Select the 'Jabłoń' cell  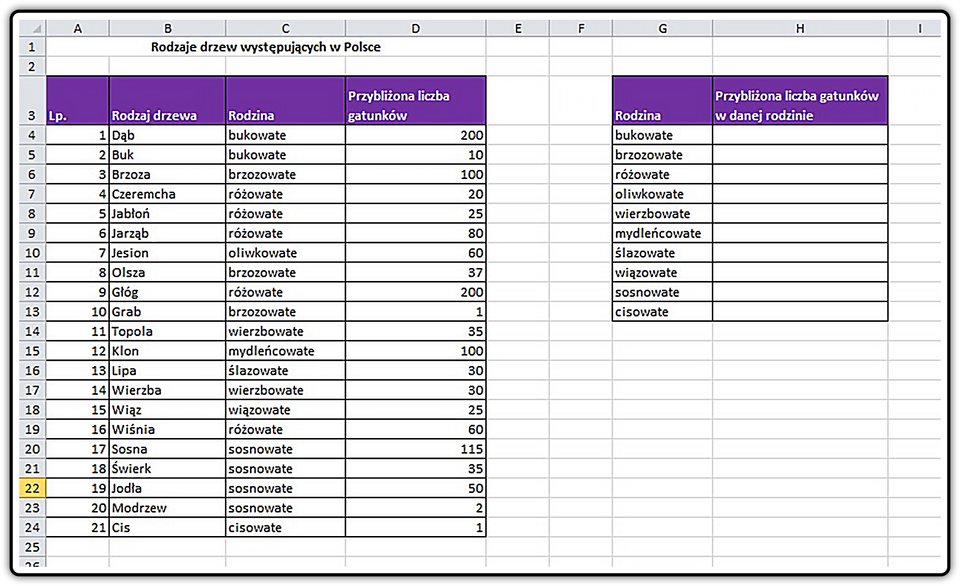(167, 214)
